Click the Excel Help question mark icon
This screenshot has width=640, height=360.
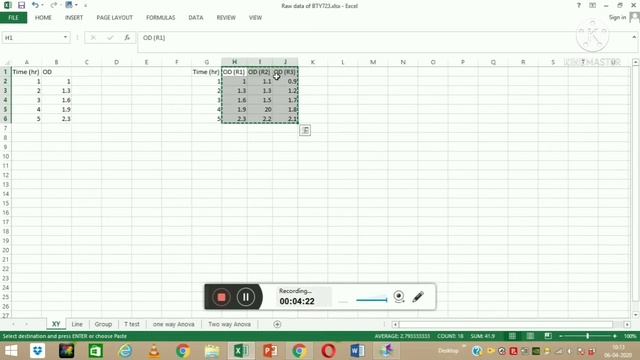coord(578,5)
